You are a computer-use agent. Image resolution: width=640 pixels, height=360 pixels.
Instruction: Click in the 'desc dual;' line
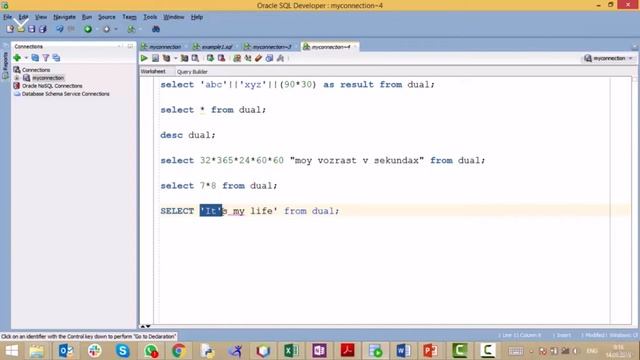coord(188,135)
